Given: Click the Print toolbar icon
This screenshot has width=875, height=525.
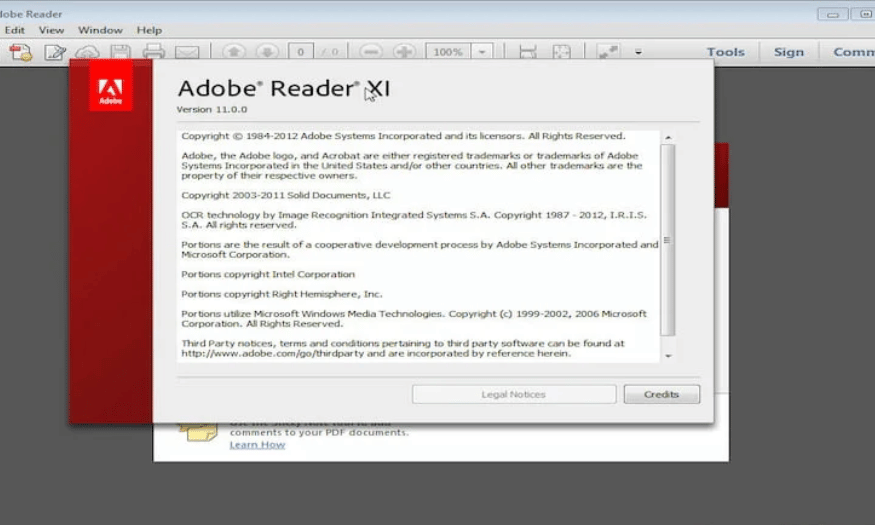Looking at the screenshot, I should pos(153,52).
